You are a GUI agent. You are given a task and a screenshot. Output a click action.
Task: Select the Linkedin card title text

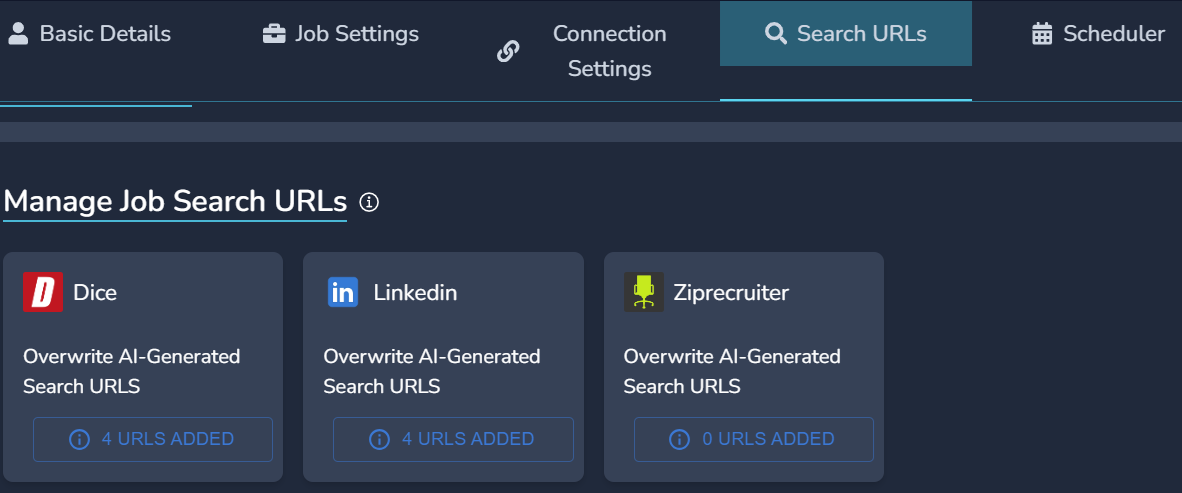pyautogui.click(x=415, y=293)
